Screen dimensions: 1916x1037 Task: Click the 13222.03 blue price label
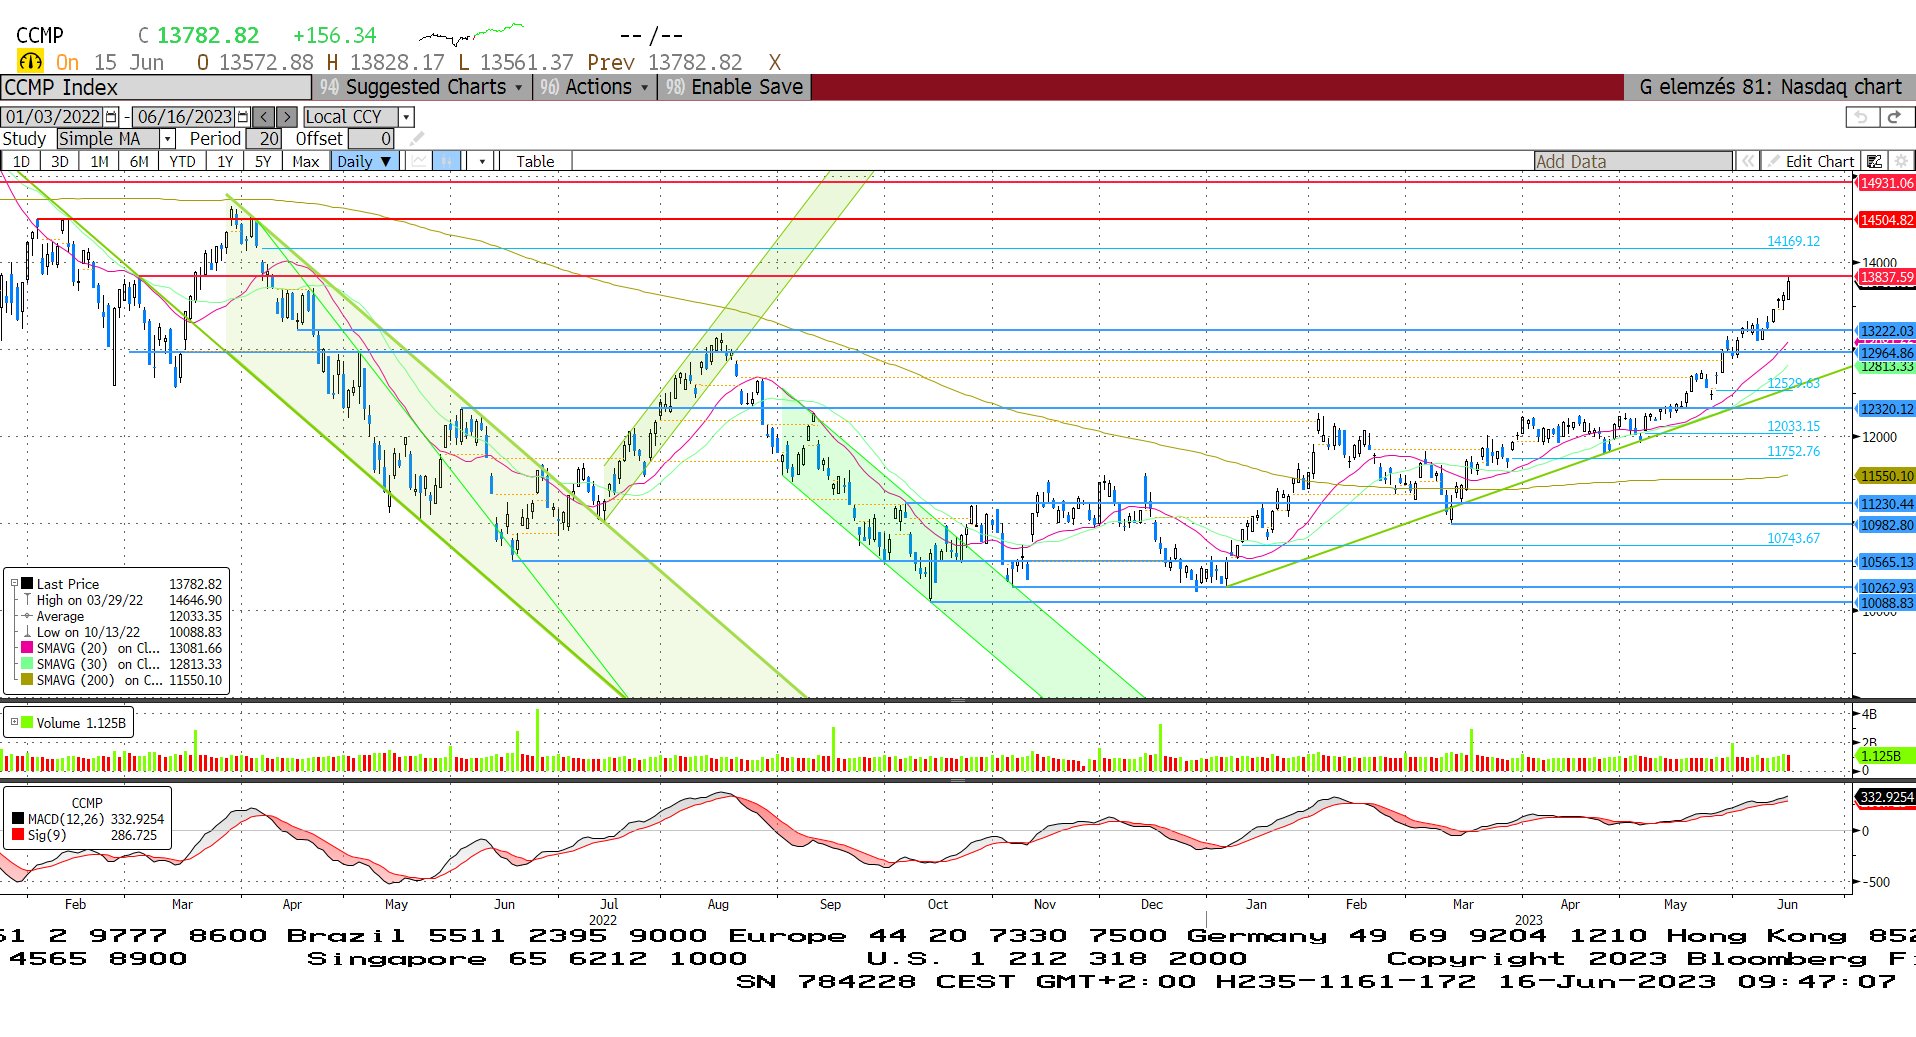tap(1886, 331)
